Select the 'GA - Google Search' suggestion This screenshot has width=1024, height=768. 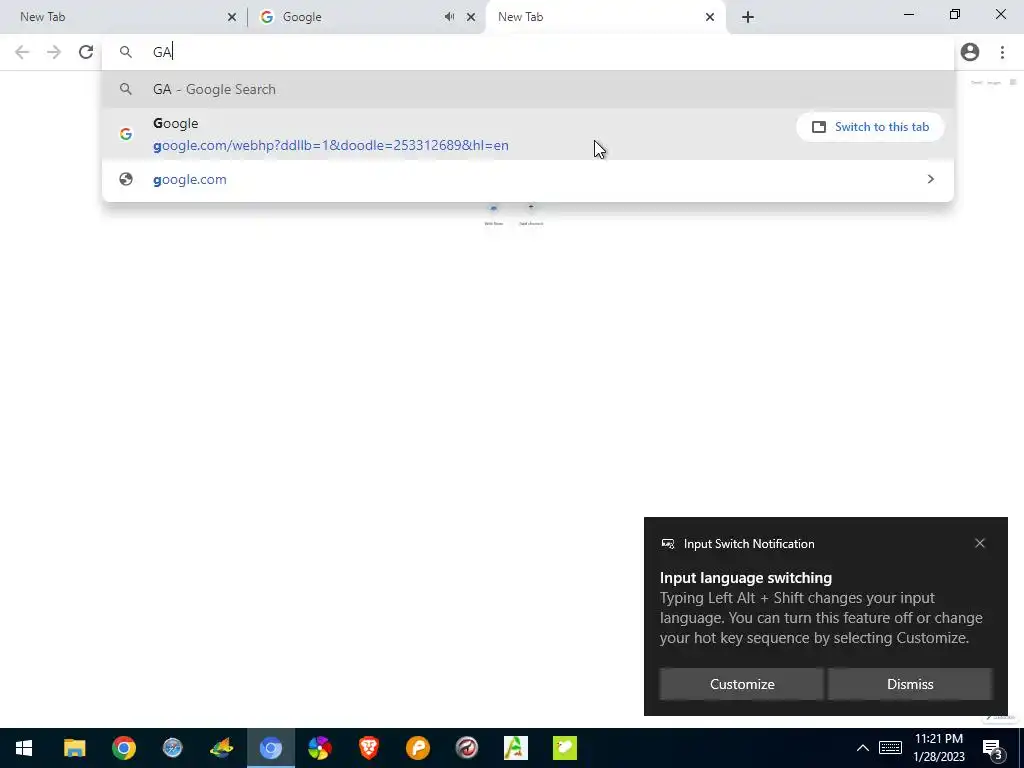(528, 89)
